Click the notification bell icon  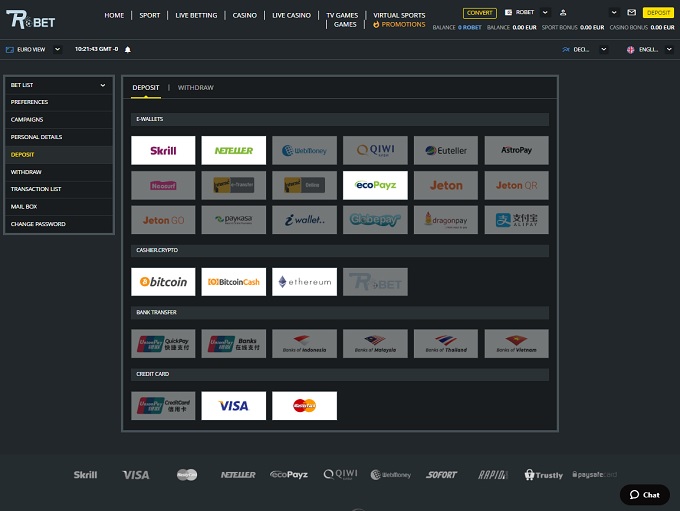coord(128,49)
